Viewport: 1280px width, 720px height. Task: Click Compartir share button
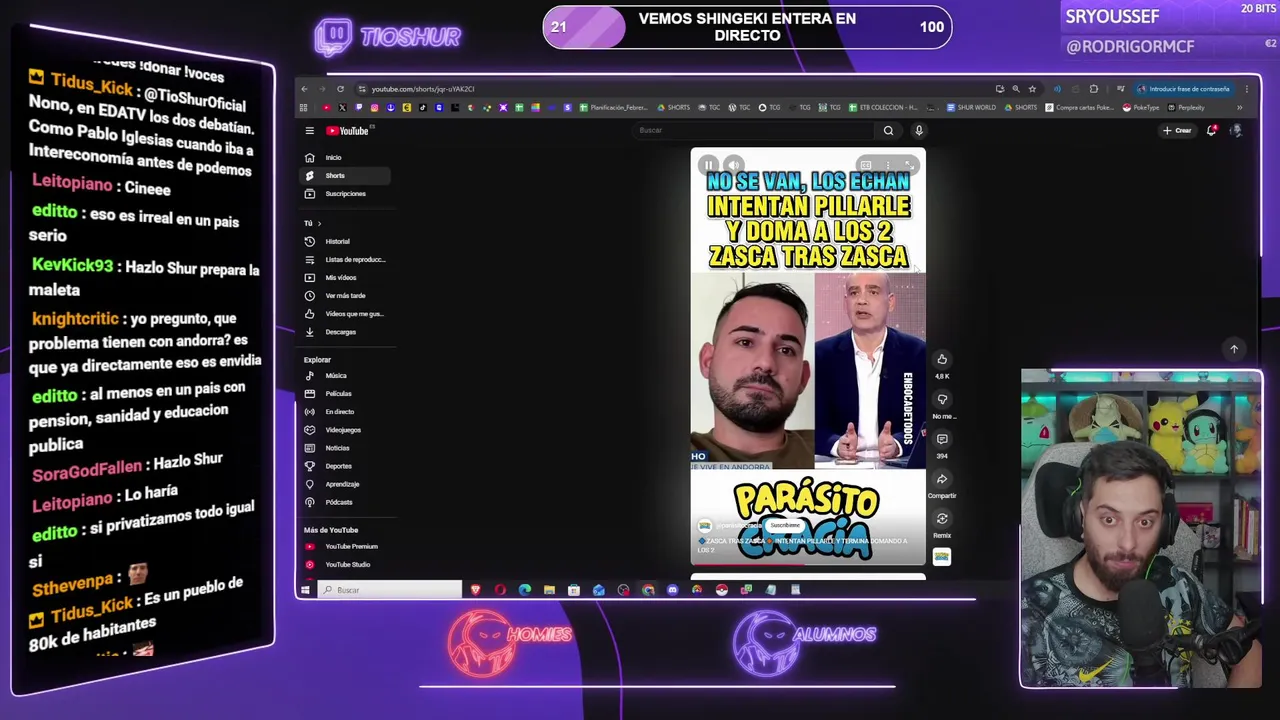point(942,479)
